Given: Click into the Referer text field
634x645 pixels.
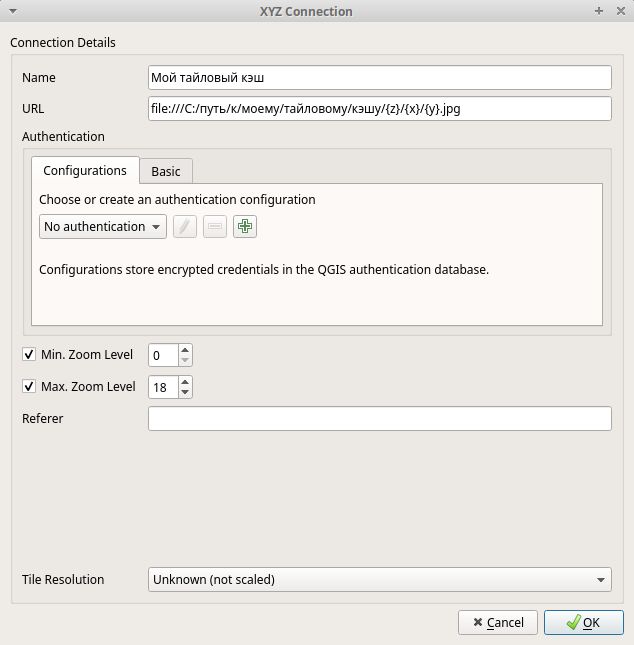Looking at the screenshot, I should click(380, 419).
